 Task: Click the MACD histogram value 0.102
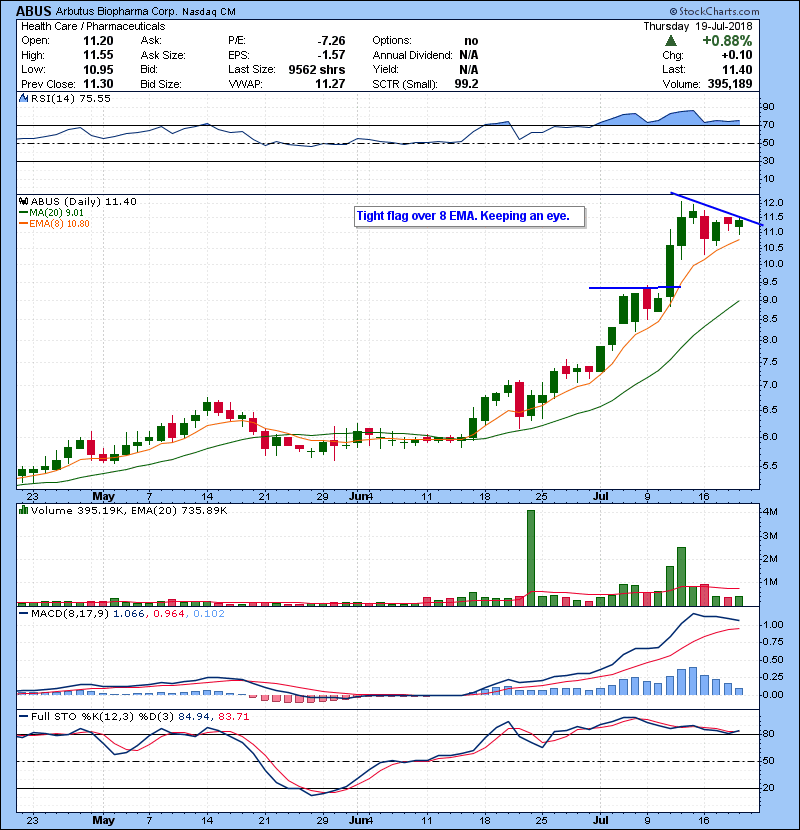(209, 614)
